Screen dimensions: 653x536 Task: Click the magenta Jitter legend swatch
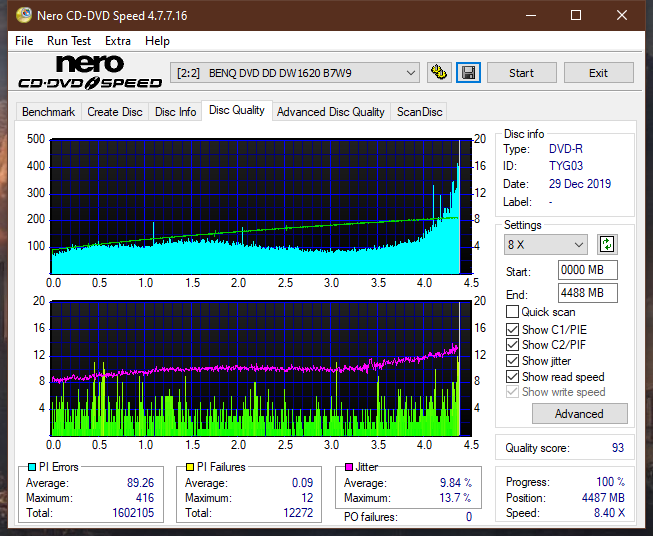pos(349,467)
